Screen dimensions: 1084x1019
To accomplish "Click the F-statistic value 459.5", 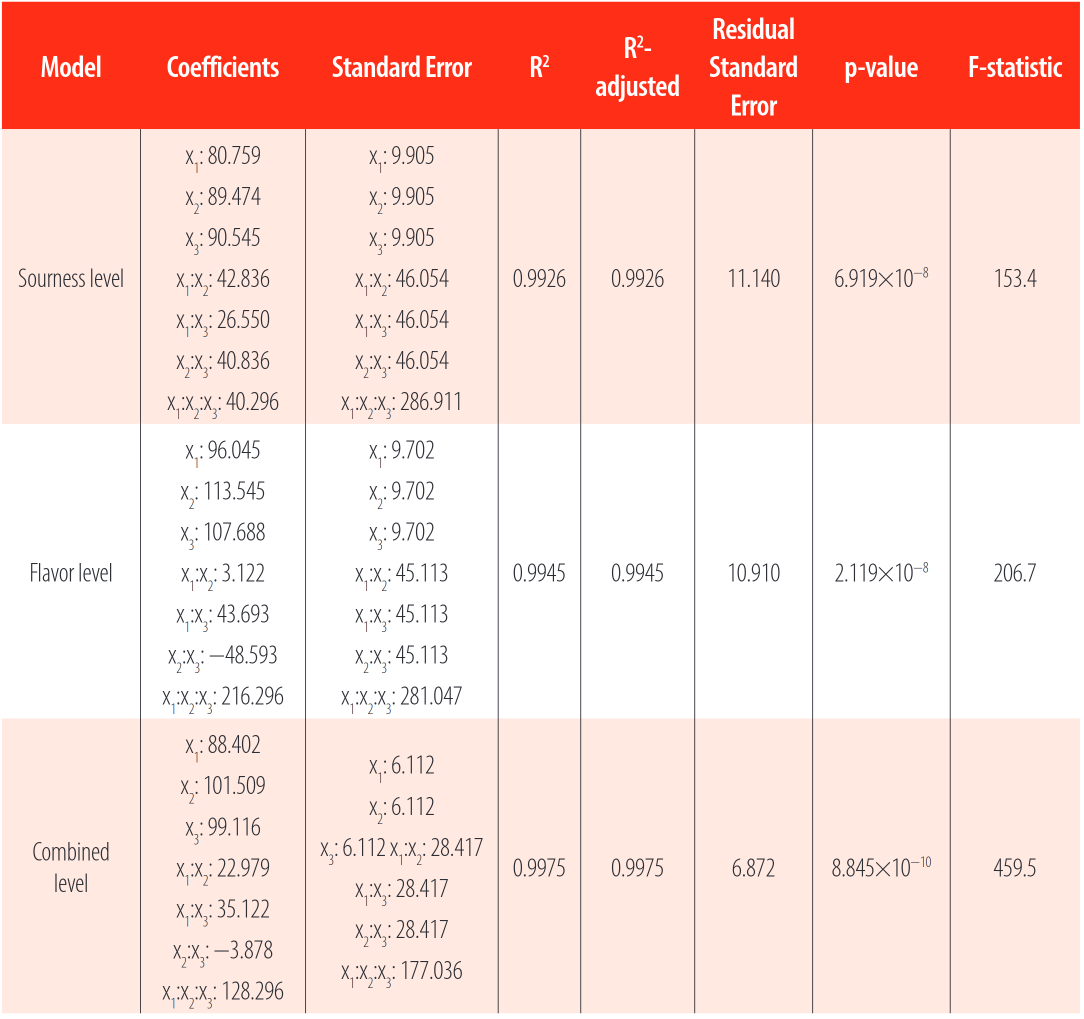I will [x=1014, y=868].
